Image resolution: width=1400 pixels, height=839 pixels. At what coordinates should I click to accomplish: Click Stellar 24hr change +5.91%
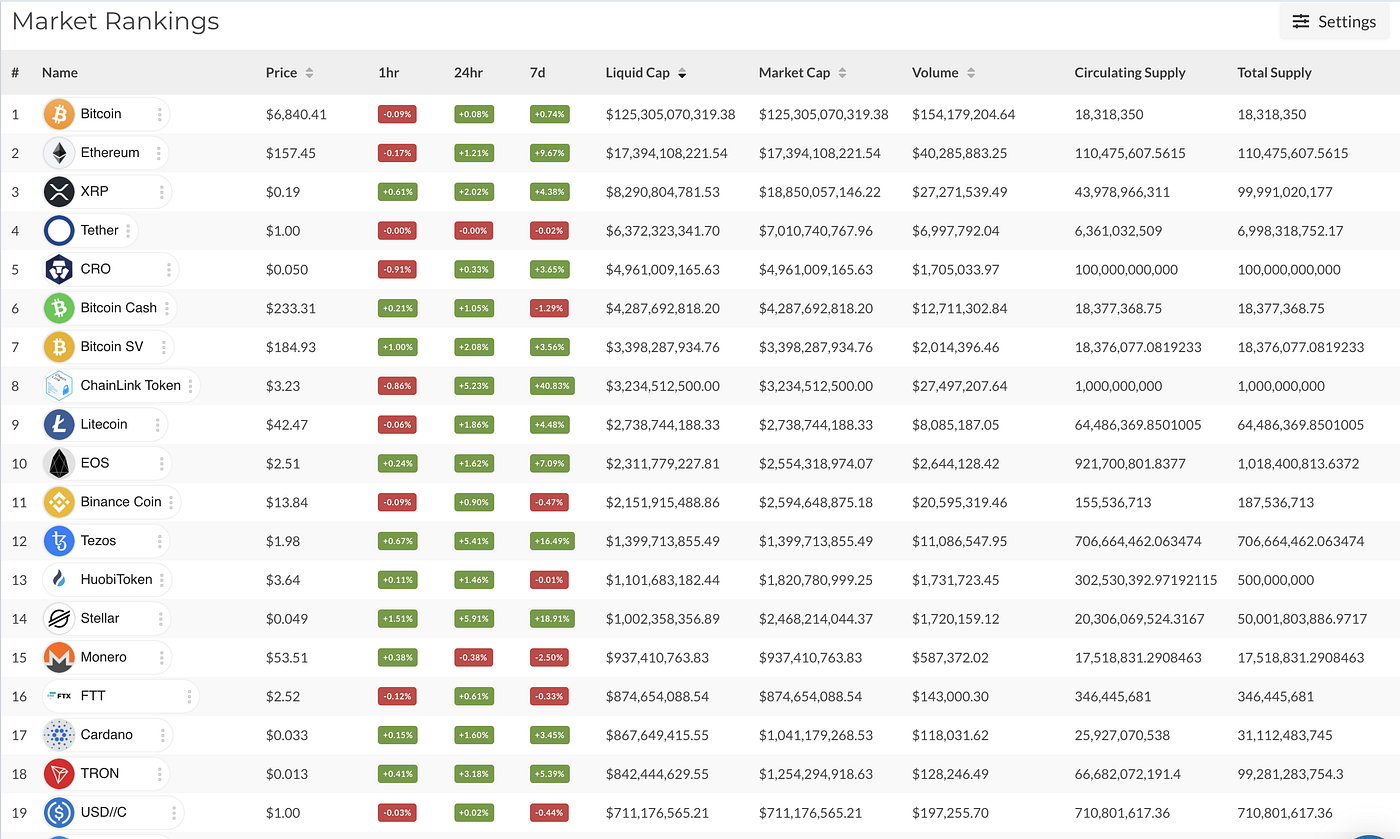tap(474, 619)
